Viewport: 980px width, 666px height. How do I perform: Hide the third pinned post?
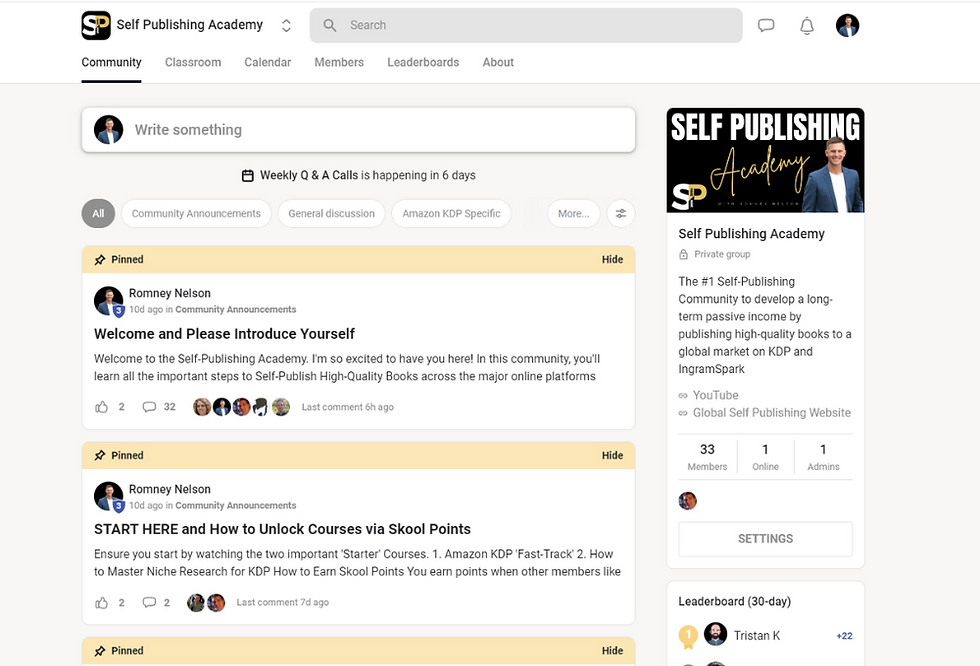(612, 651)
